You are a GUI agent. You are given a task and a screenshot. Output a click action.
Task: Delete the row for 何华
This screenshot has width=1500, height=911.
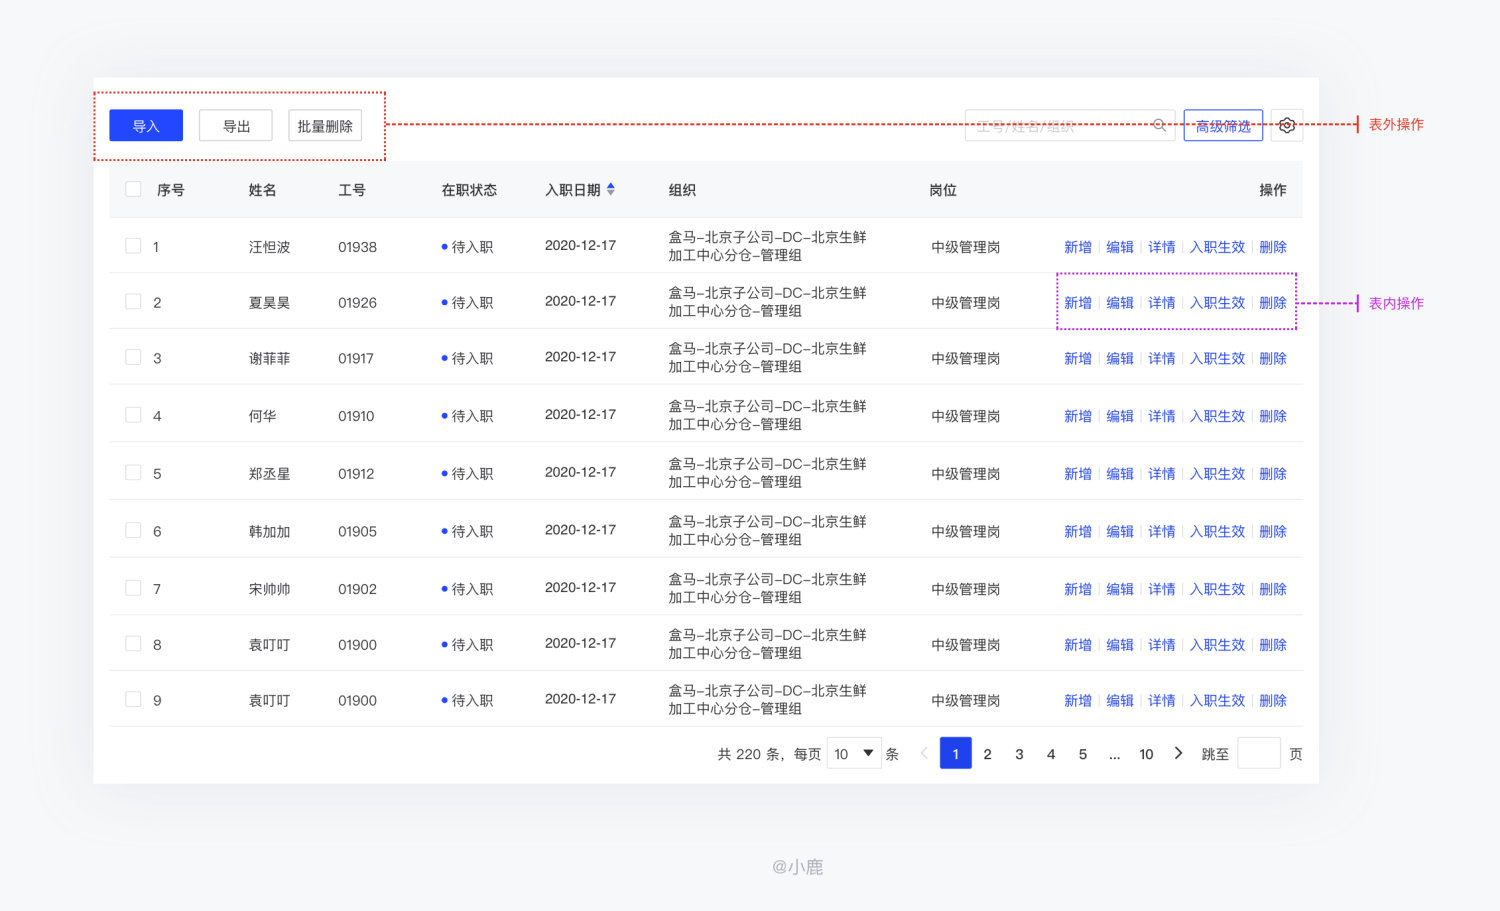pos(1273,416)
